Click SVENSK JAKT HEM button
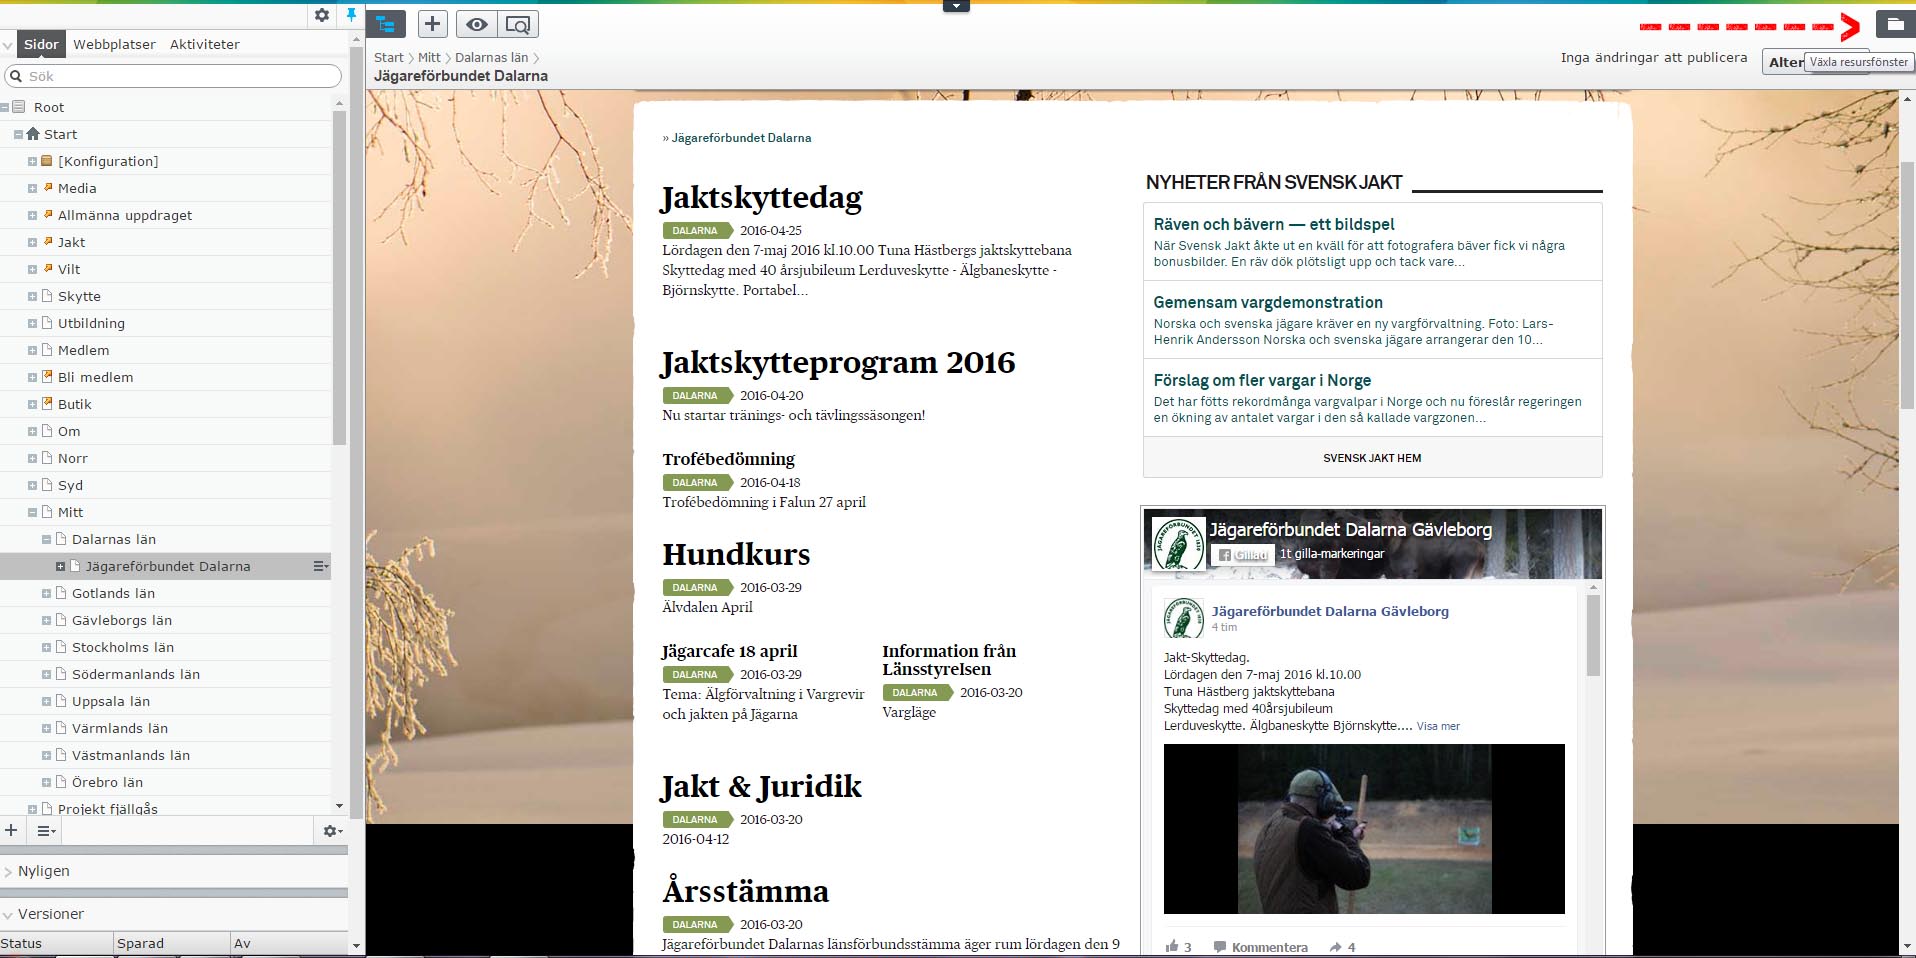 click(x=1372, y=458)
